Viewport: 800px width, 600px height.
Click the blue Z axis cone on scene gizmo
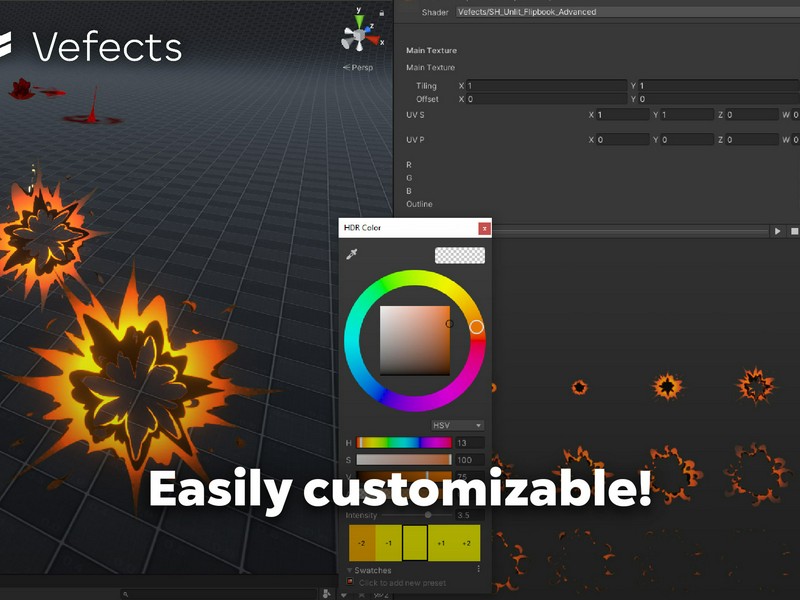[367, 29]
